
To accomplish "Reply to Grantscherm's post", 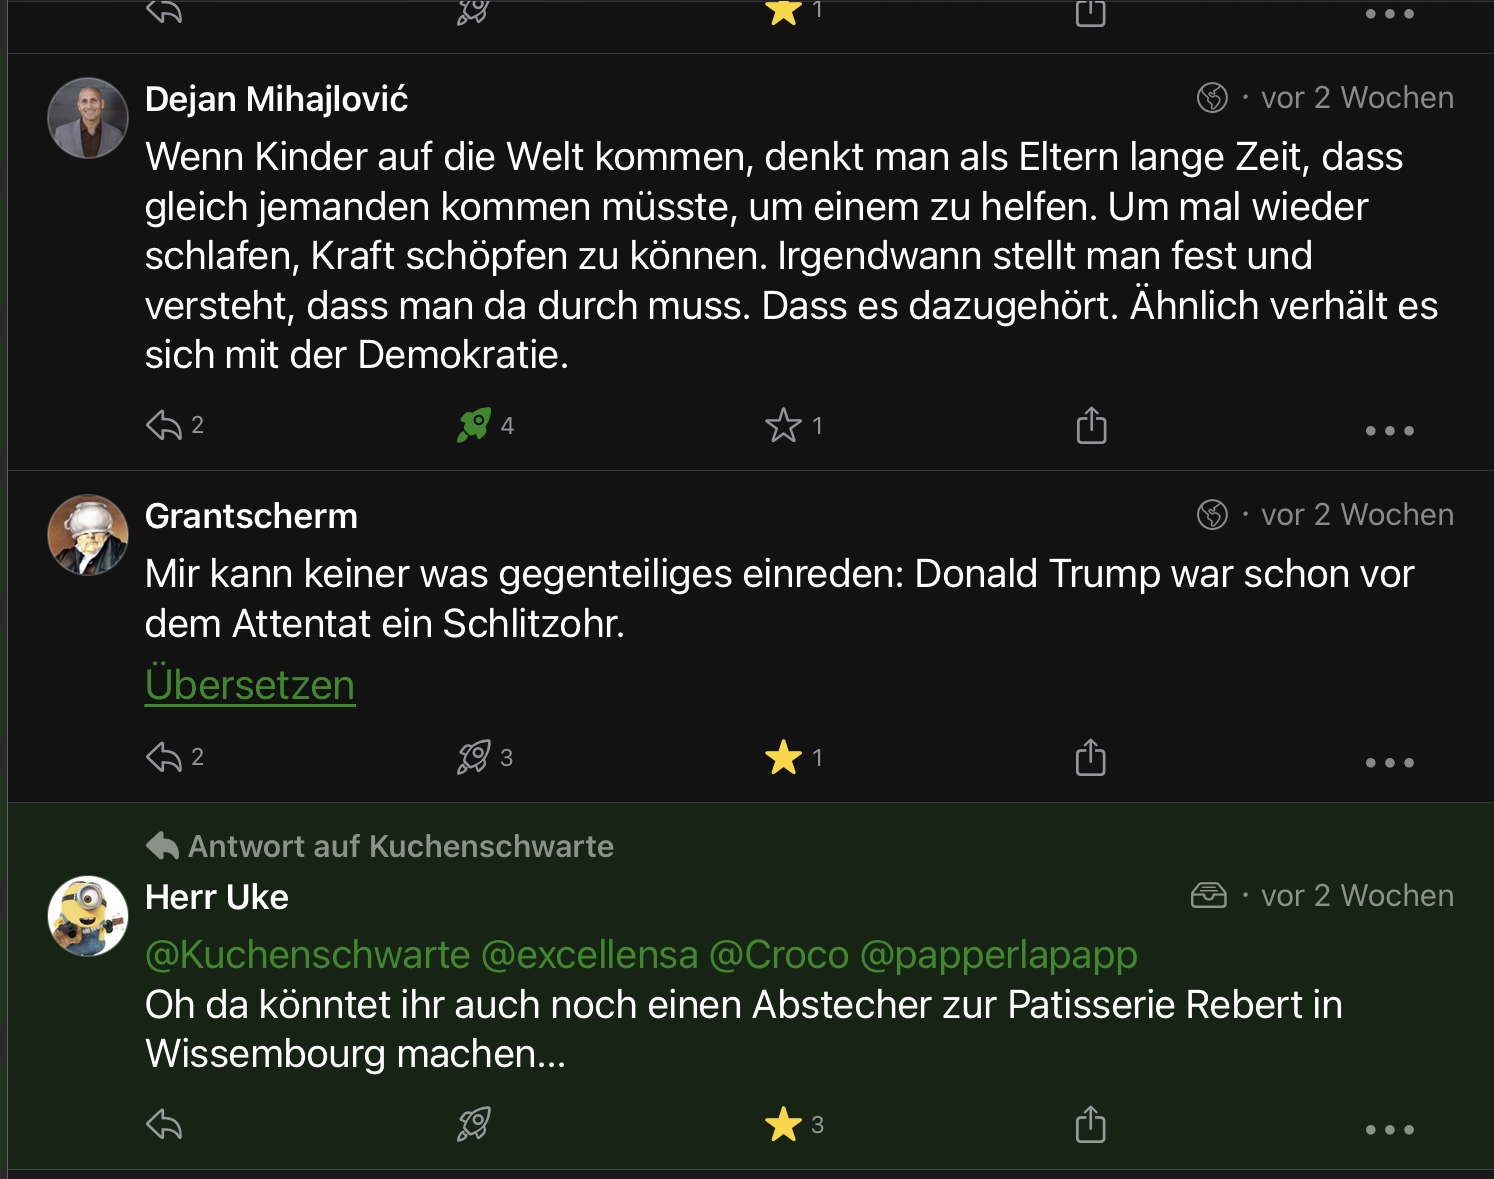I will point(164,757).
